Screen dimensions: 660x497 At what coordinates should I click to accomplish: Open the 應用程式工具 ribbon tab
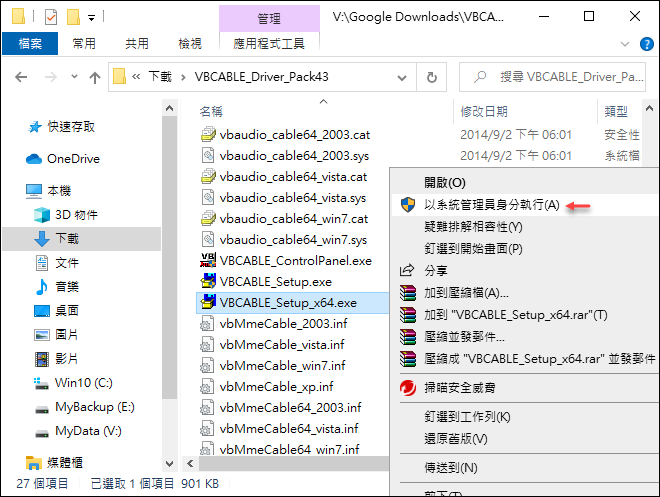pos(269,43)
